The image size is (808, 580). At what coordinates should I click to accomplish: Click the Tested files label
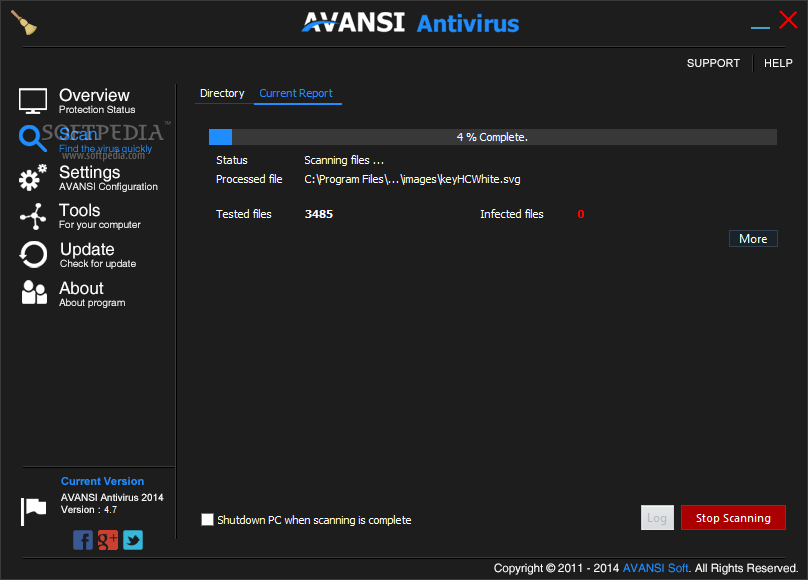[244, 214]
